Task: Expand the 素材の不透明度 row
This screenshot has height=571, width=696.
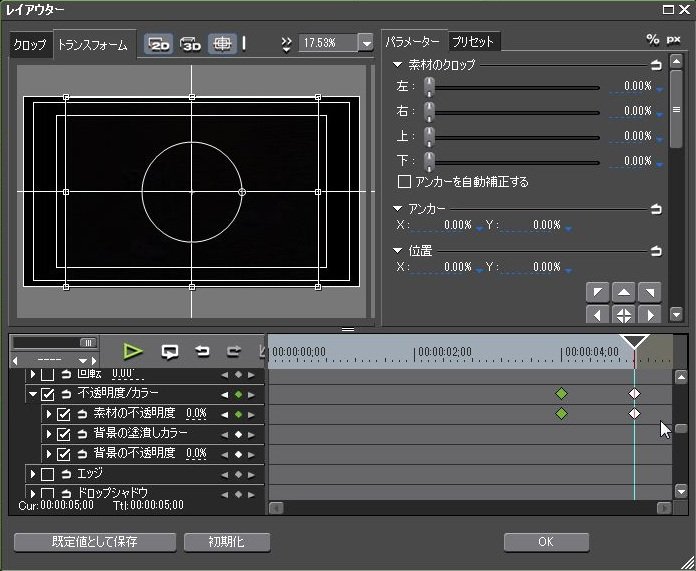Action: pos(49,414)
